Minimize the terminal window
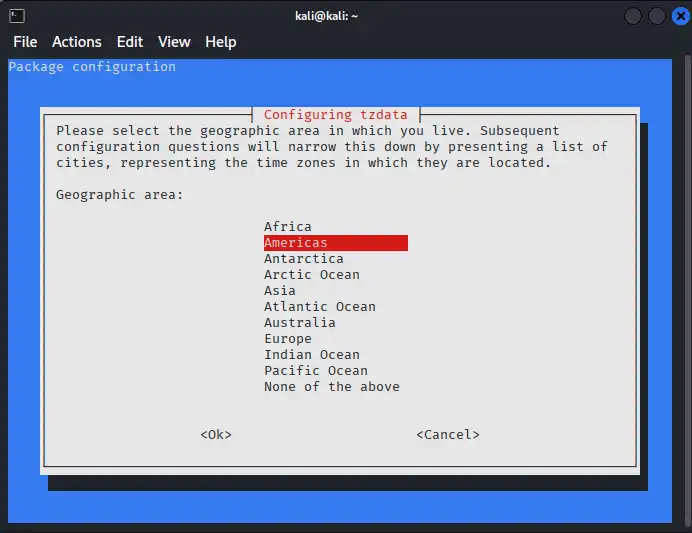Image resolution: width=692 pixels, height=533 pixels. tap(633, 16)
